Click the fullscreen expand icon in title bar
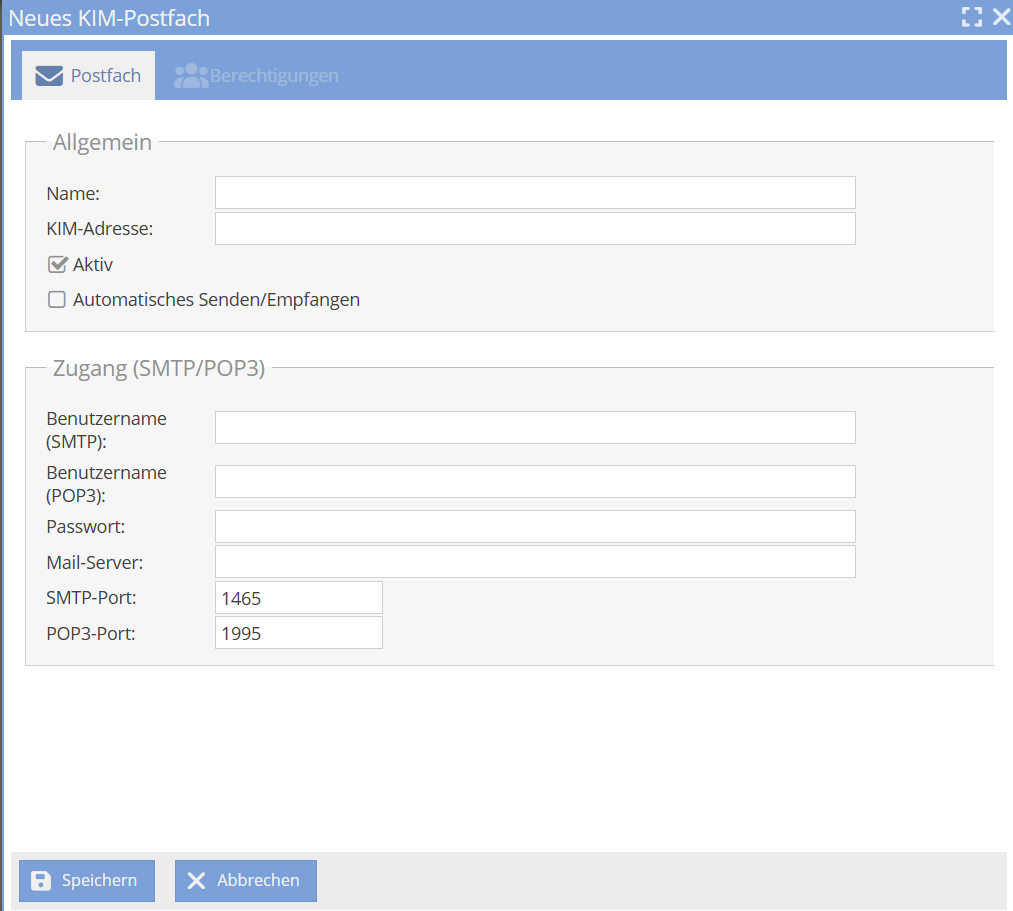 [x=972, y=17]
